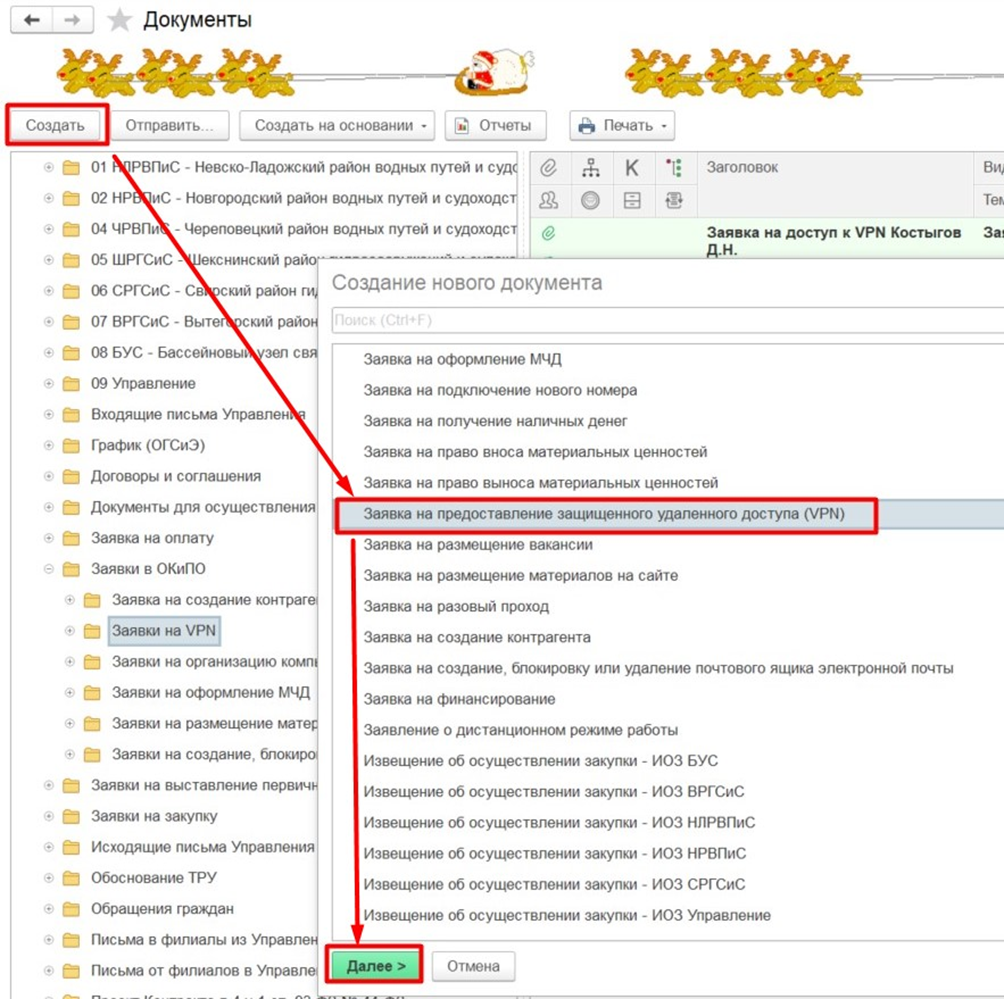Click the two-people users column icon

(548, 200)
